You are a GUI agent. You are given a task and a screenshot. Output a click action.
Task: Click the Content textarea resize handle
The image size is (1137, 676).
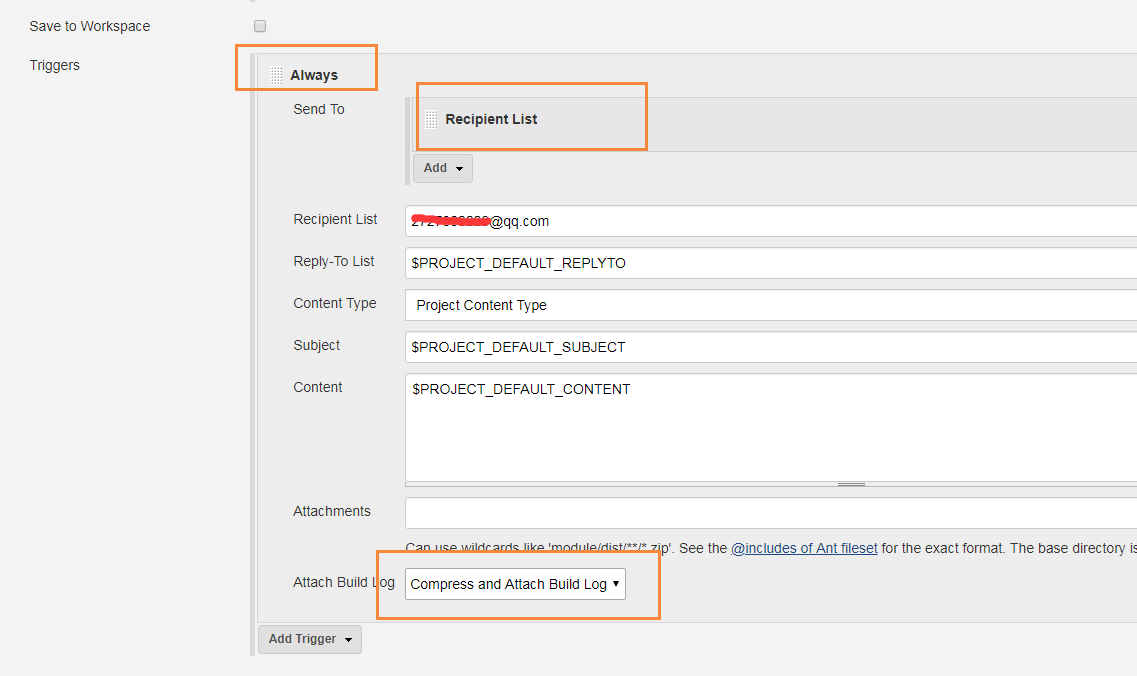[x=851, y=484]
